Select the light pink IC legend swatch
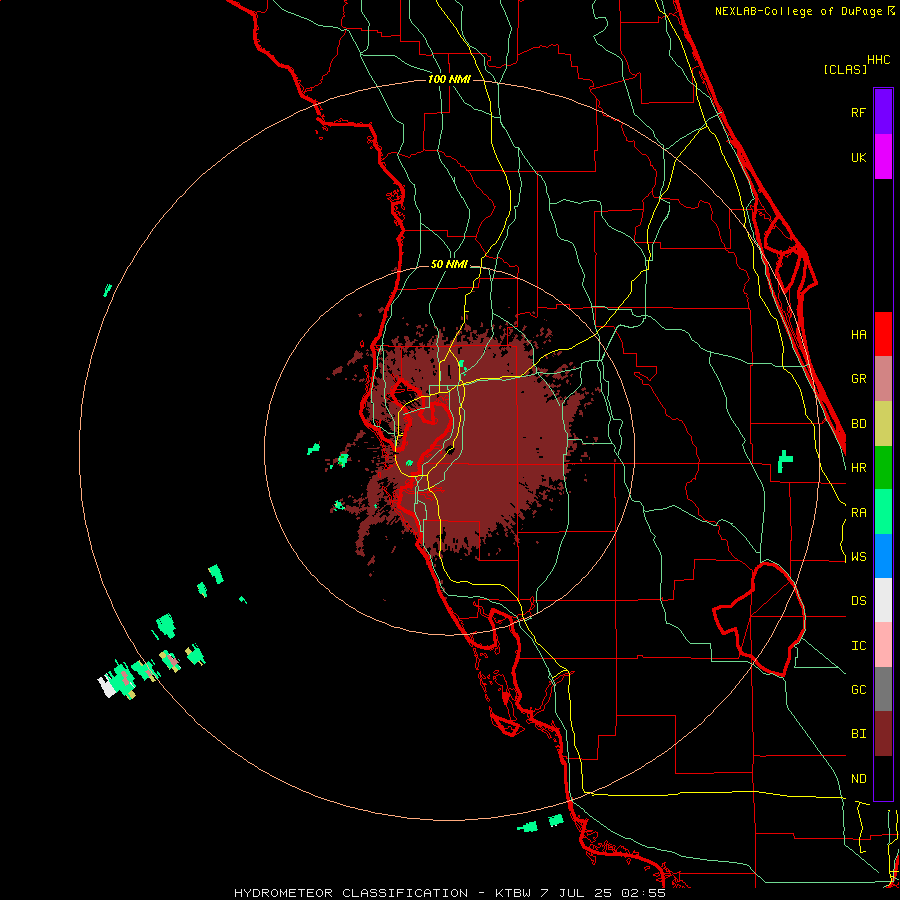The height and width of the screenshot is (900, 900). [883, 645]
